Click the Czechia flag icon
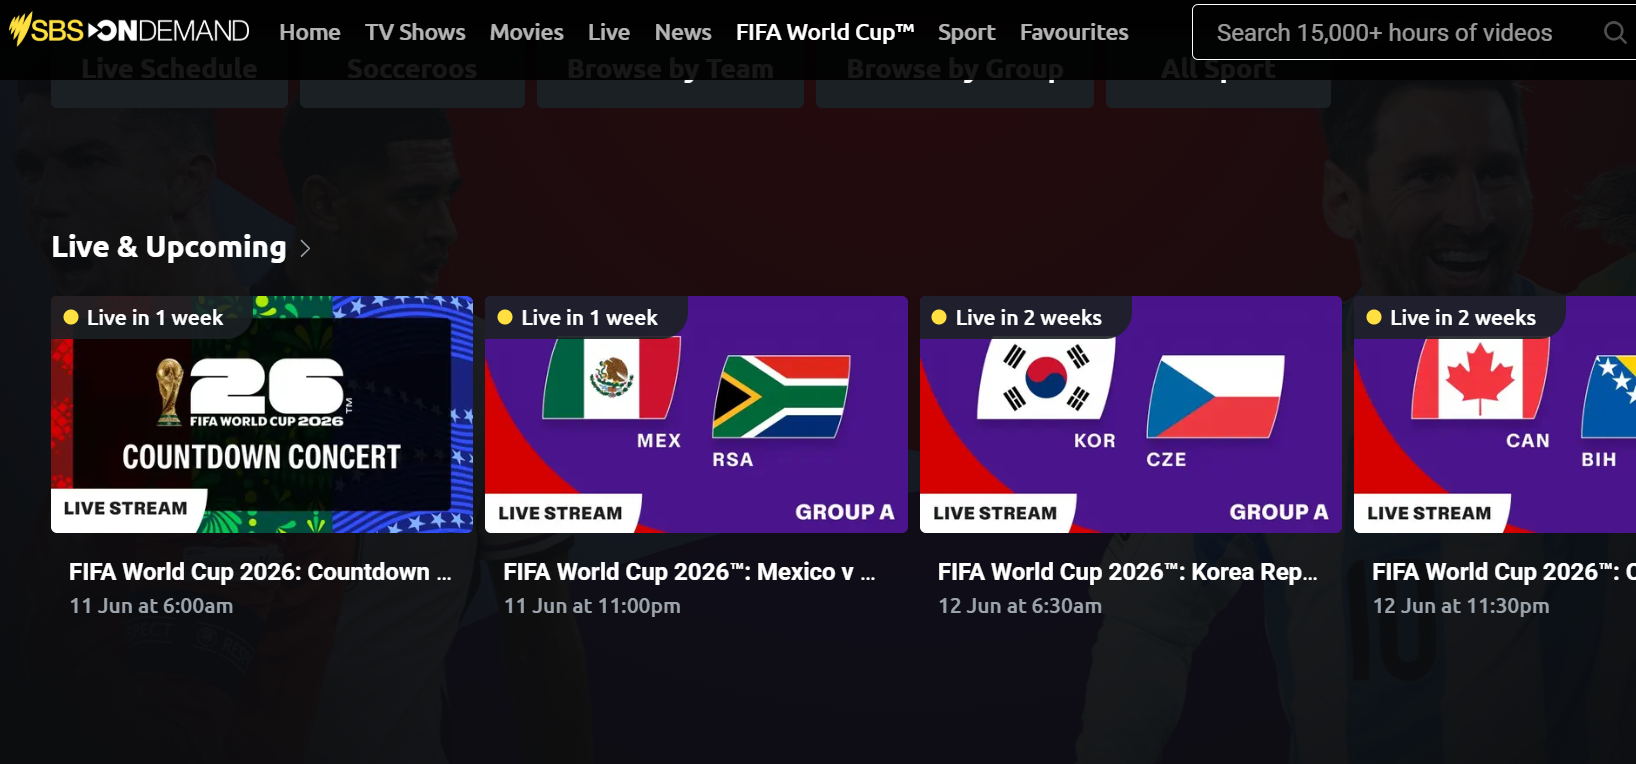Image resolution: width=1636 pixels, height=764 pixels. 1215,397
